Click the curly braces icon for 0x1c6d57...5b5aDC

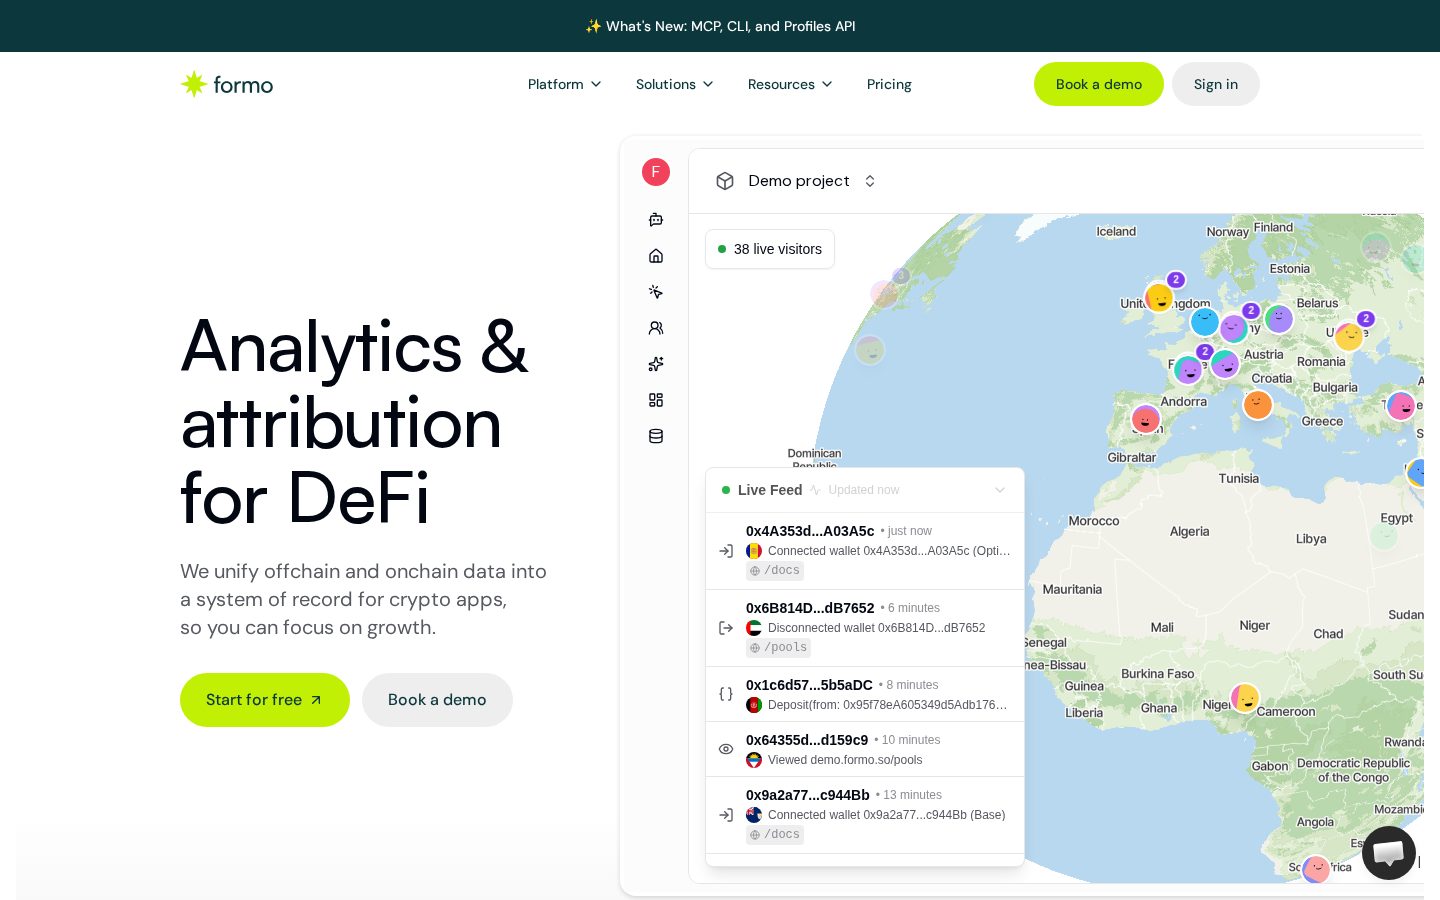pos(726,694)
